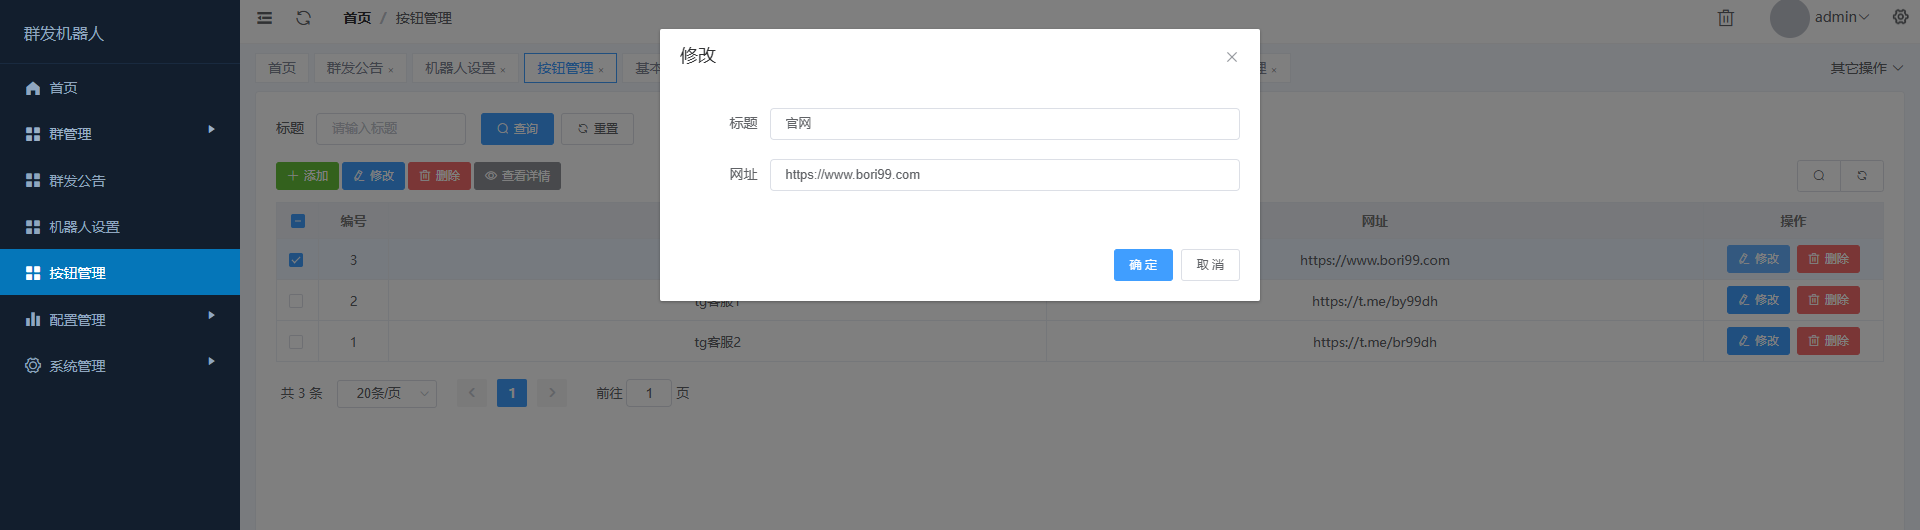Click the 标题 input field in dialog
The height and width of the screenshot is (530, 1920).
click(x=1004, y=124)
